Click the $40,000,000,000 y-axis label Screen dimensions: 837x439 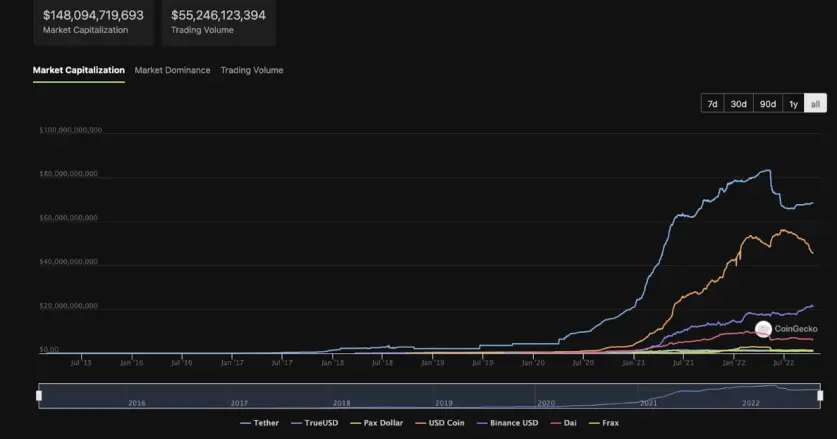click(x=68, y=262)
